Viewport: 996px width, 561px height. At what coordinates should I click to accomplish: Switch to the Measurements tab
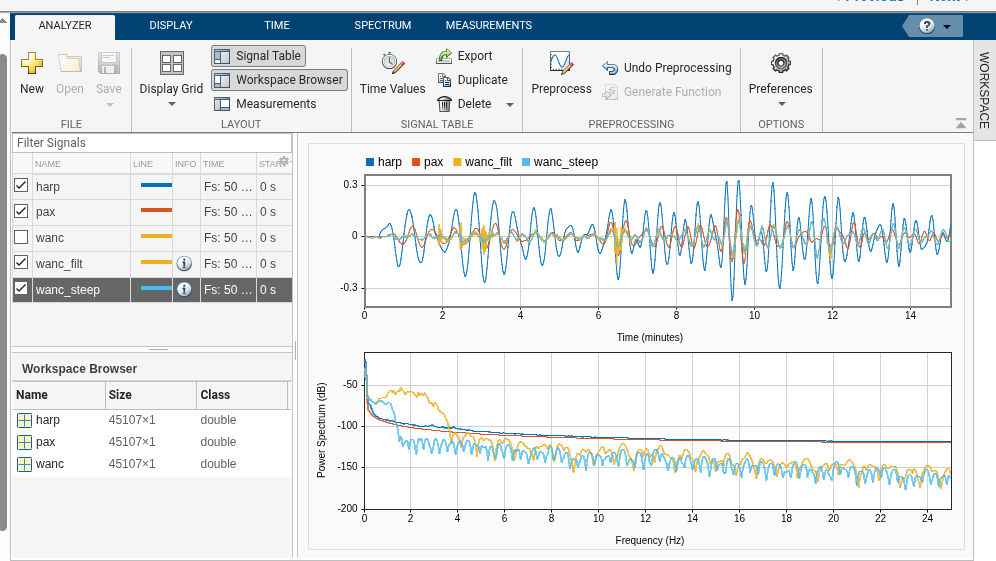488,25
